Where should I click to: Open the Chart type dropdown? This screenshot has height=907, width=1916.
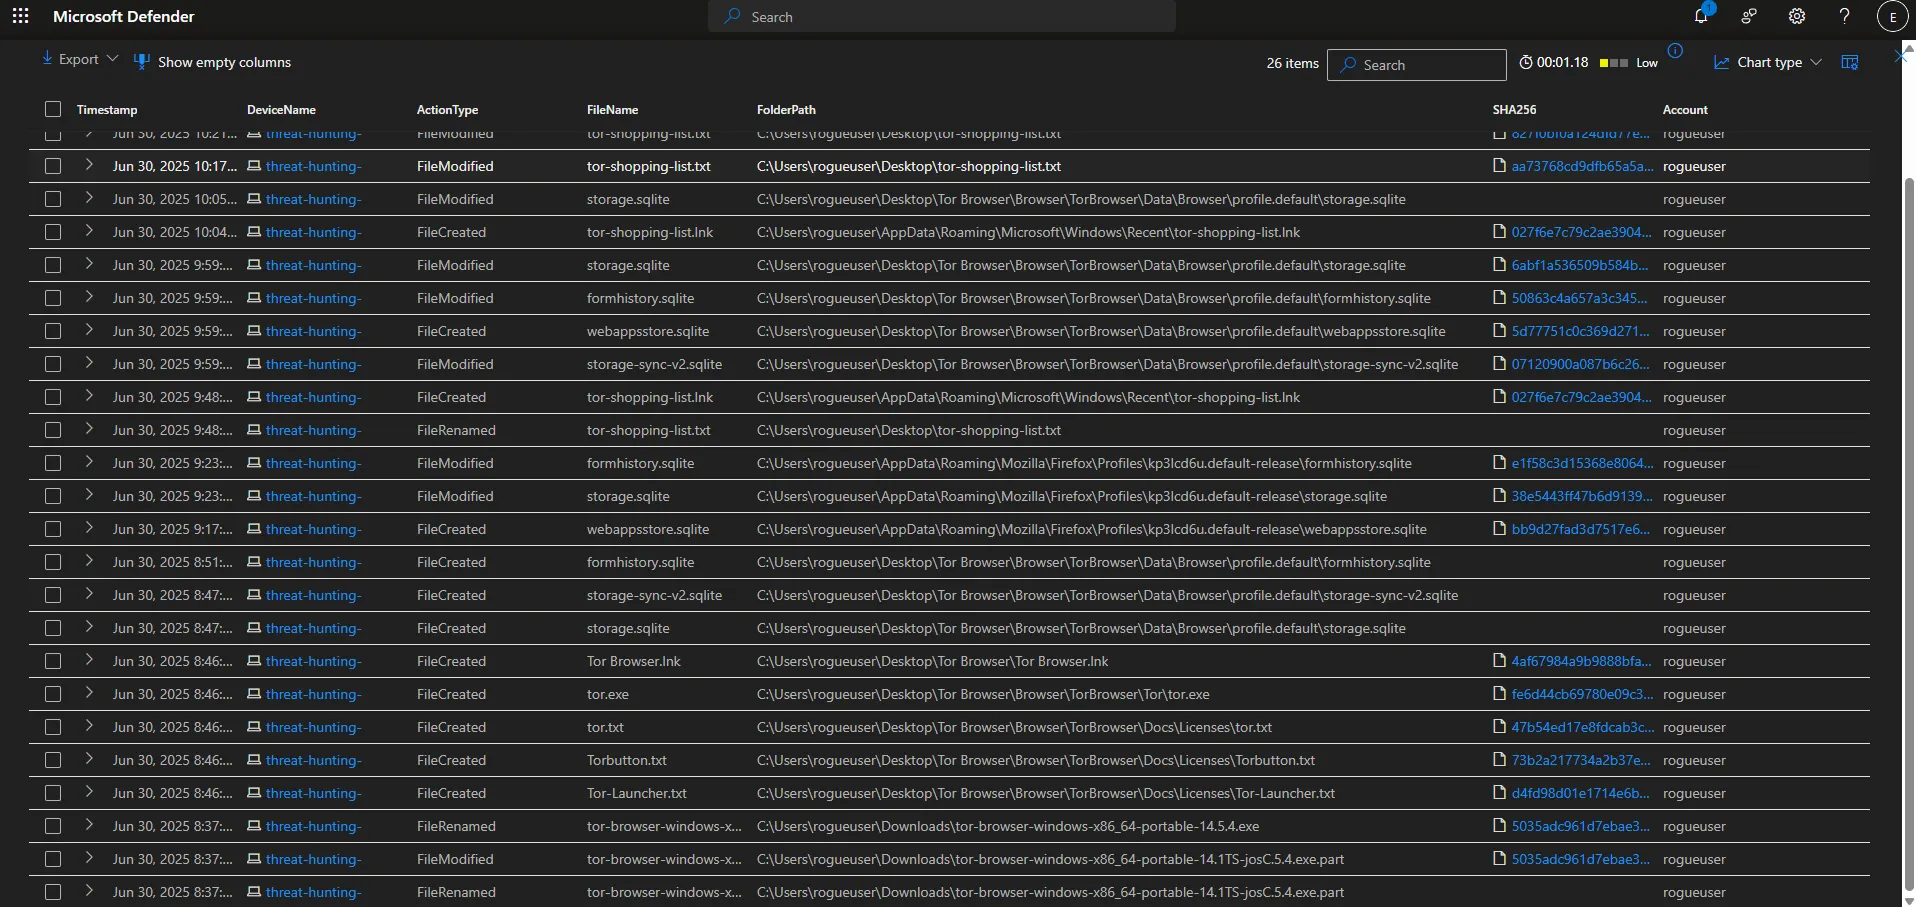[x=1768, y=62]
